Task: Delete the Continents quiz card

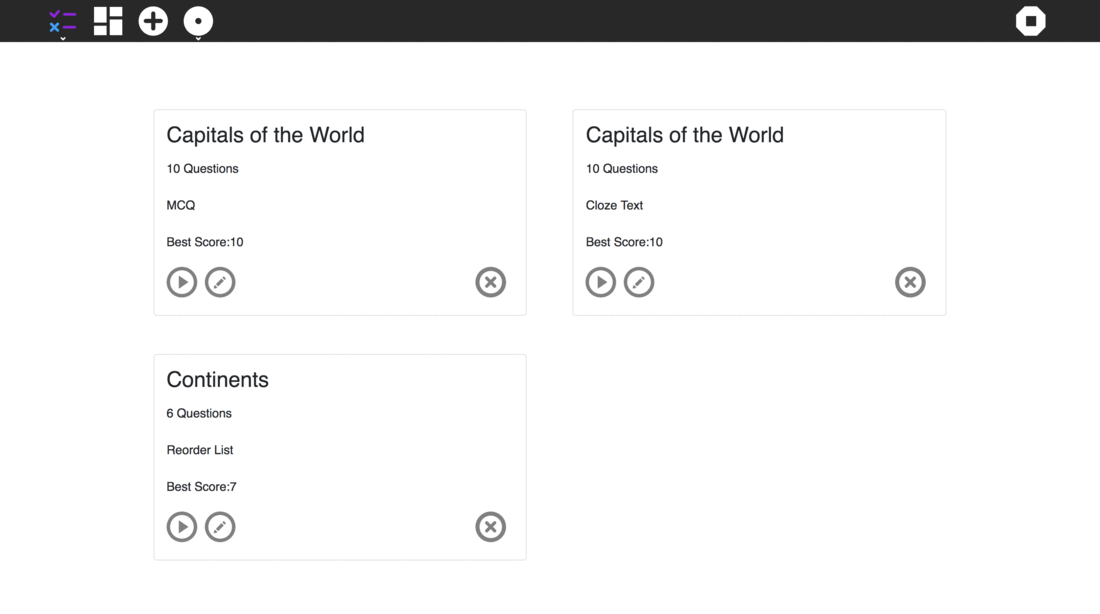Action: coord(490,527)
